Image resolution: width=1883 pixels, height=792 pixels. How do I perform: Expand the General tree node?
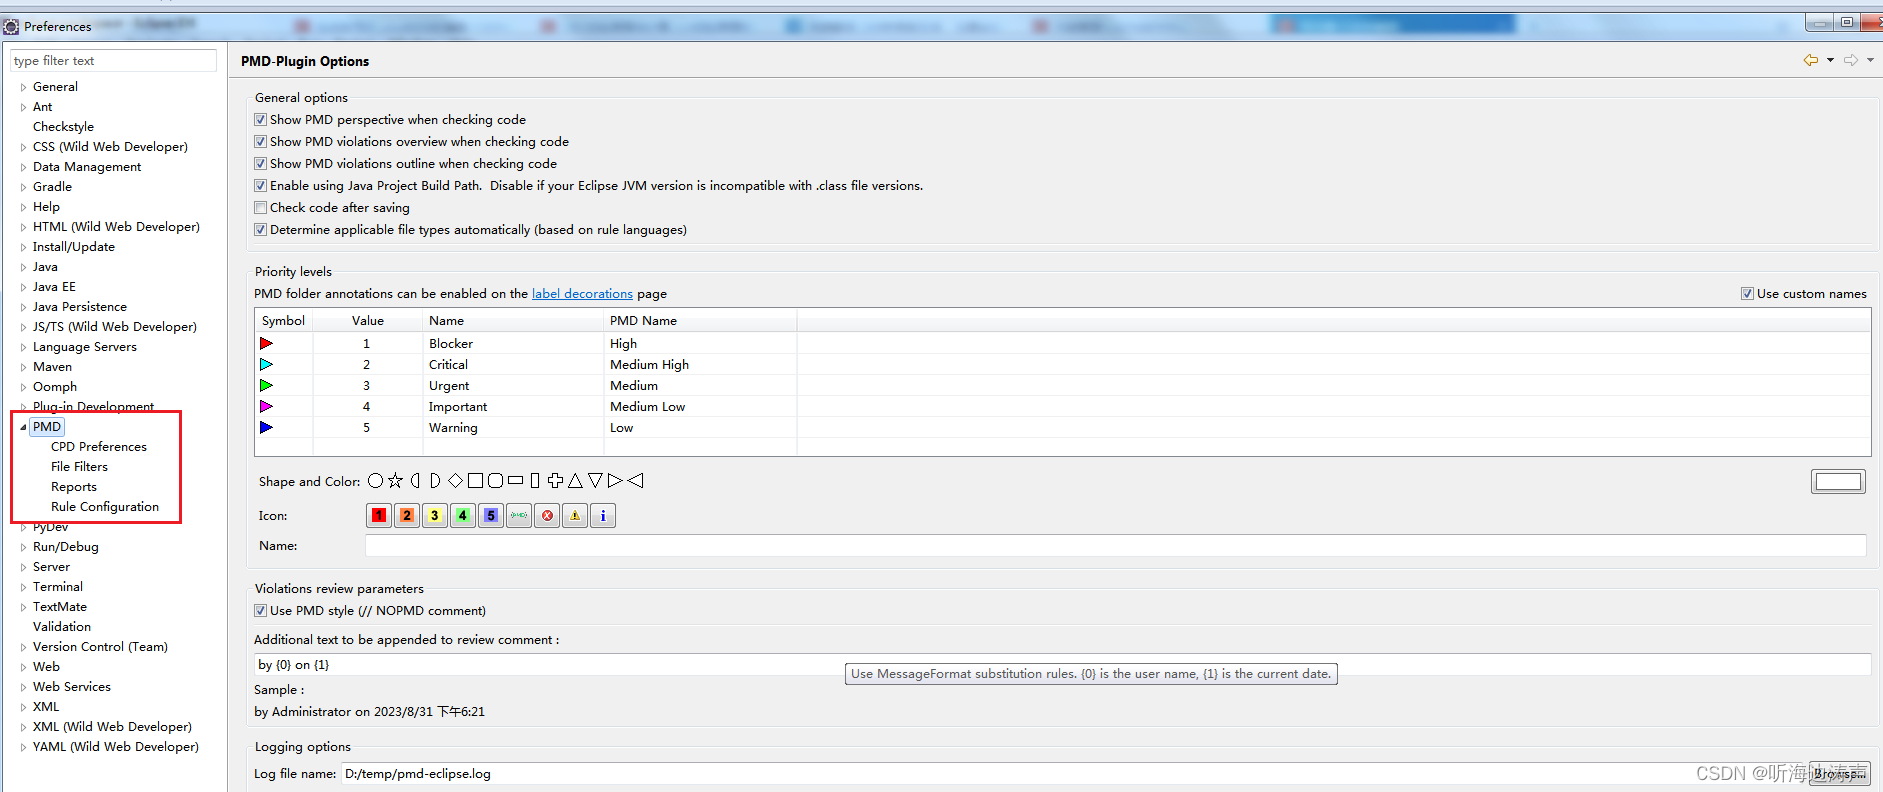[x=23, y=87]
